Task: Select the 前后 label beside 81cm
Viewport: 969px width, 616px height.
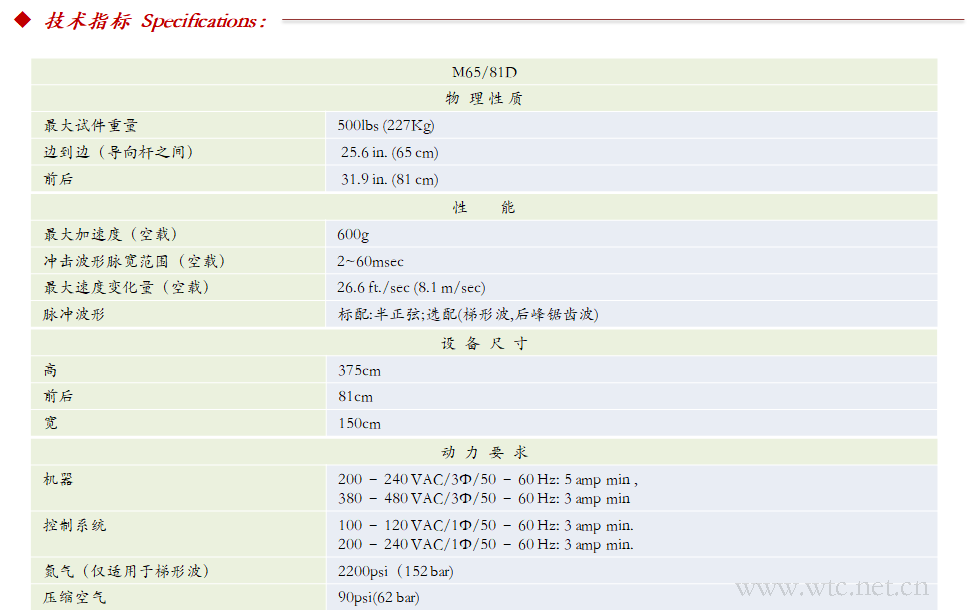Action: click(58, 396)
